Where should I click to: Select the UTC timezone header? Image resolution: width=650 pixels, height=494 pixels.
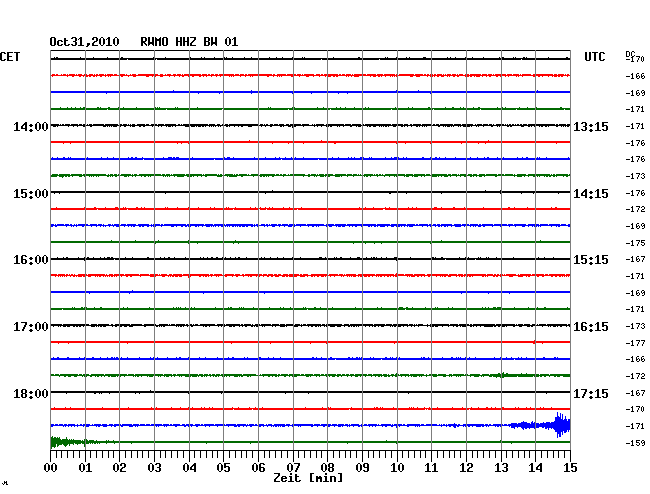click(594, 57)
